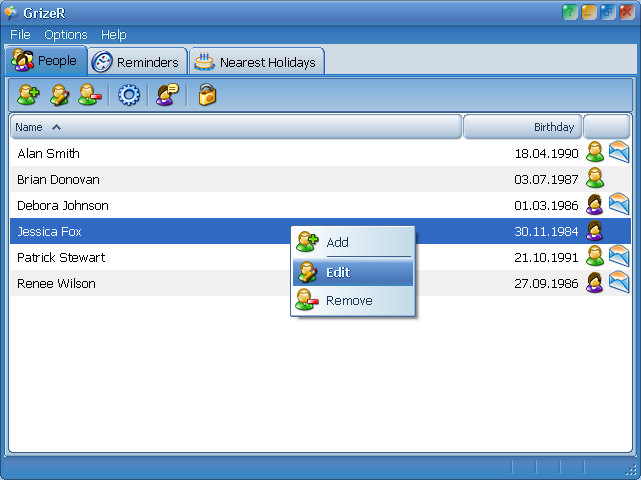Click Debora Johnson's envelope icon

click(x=619, y=204)
